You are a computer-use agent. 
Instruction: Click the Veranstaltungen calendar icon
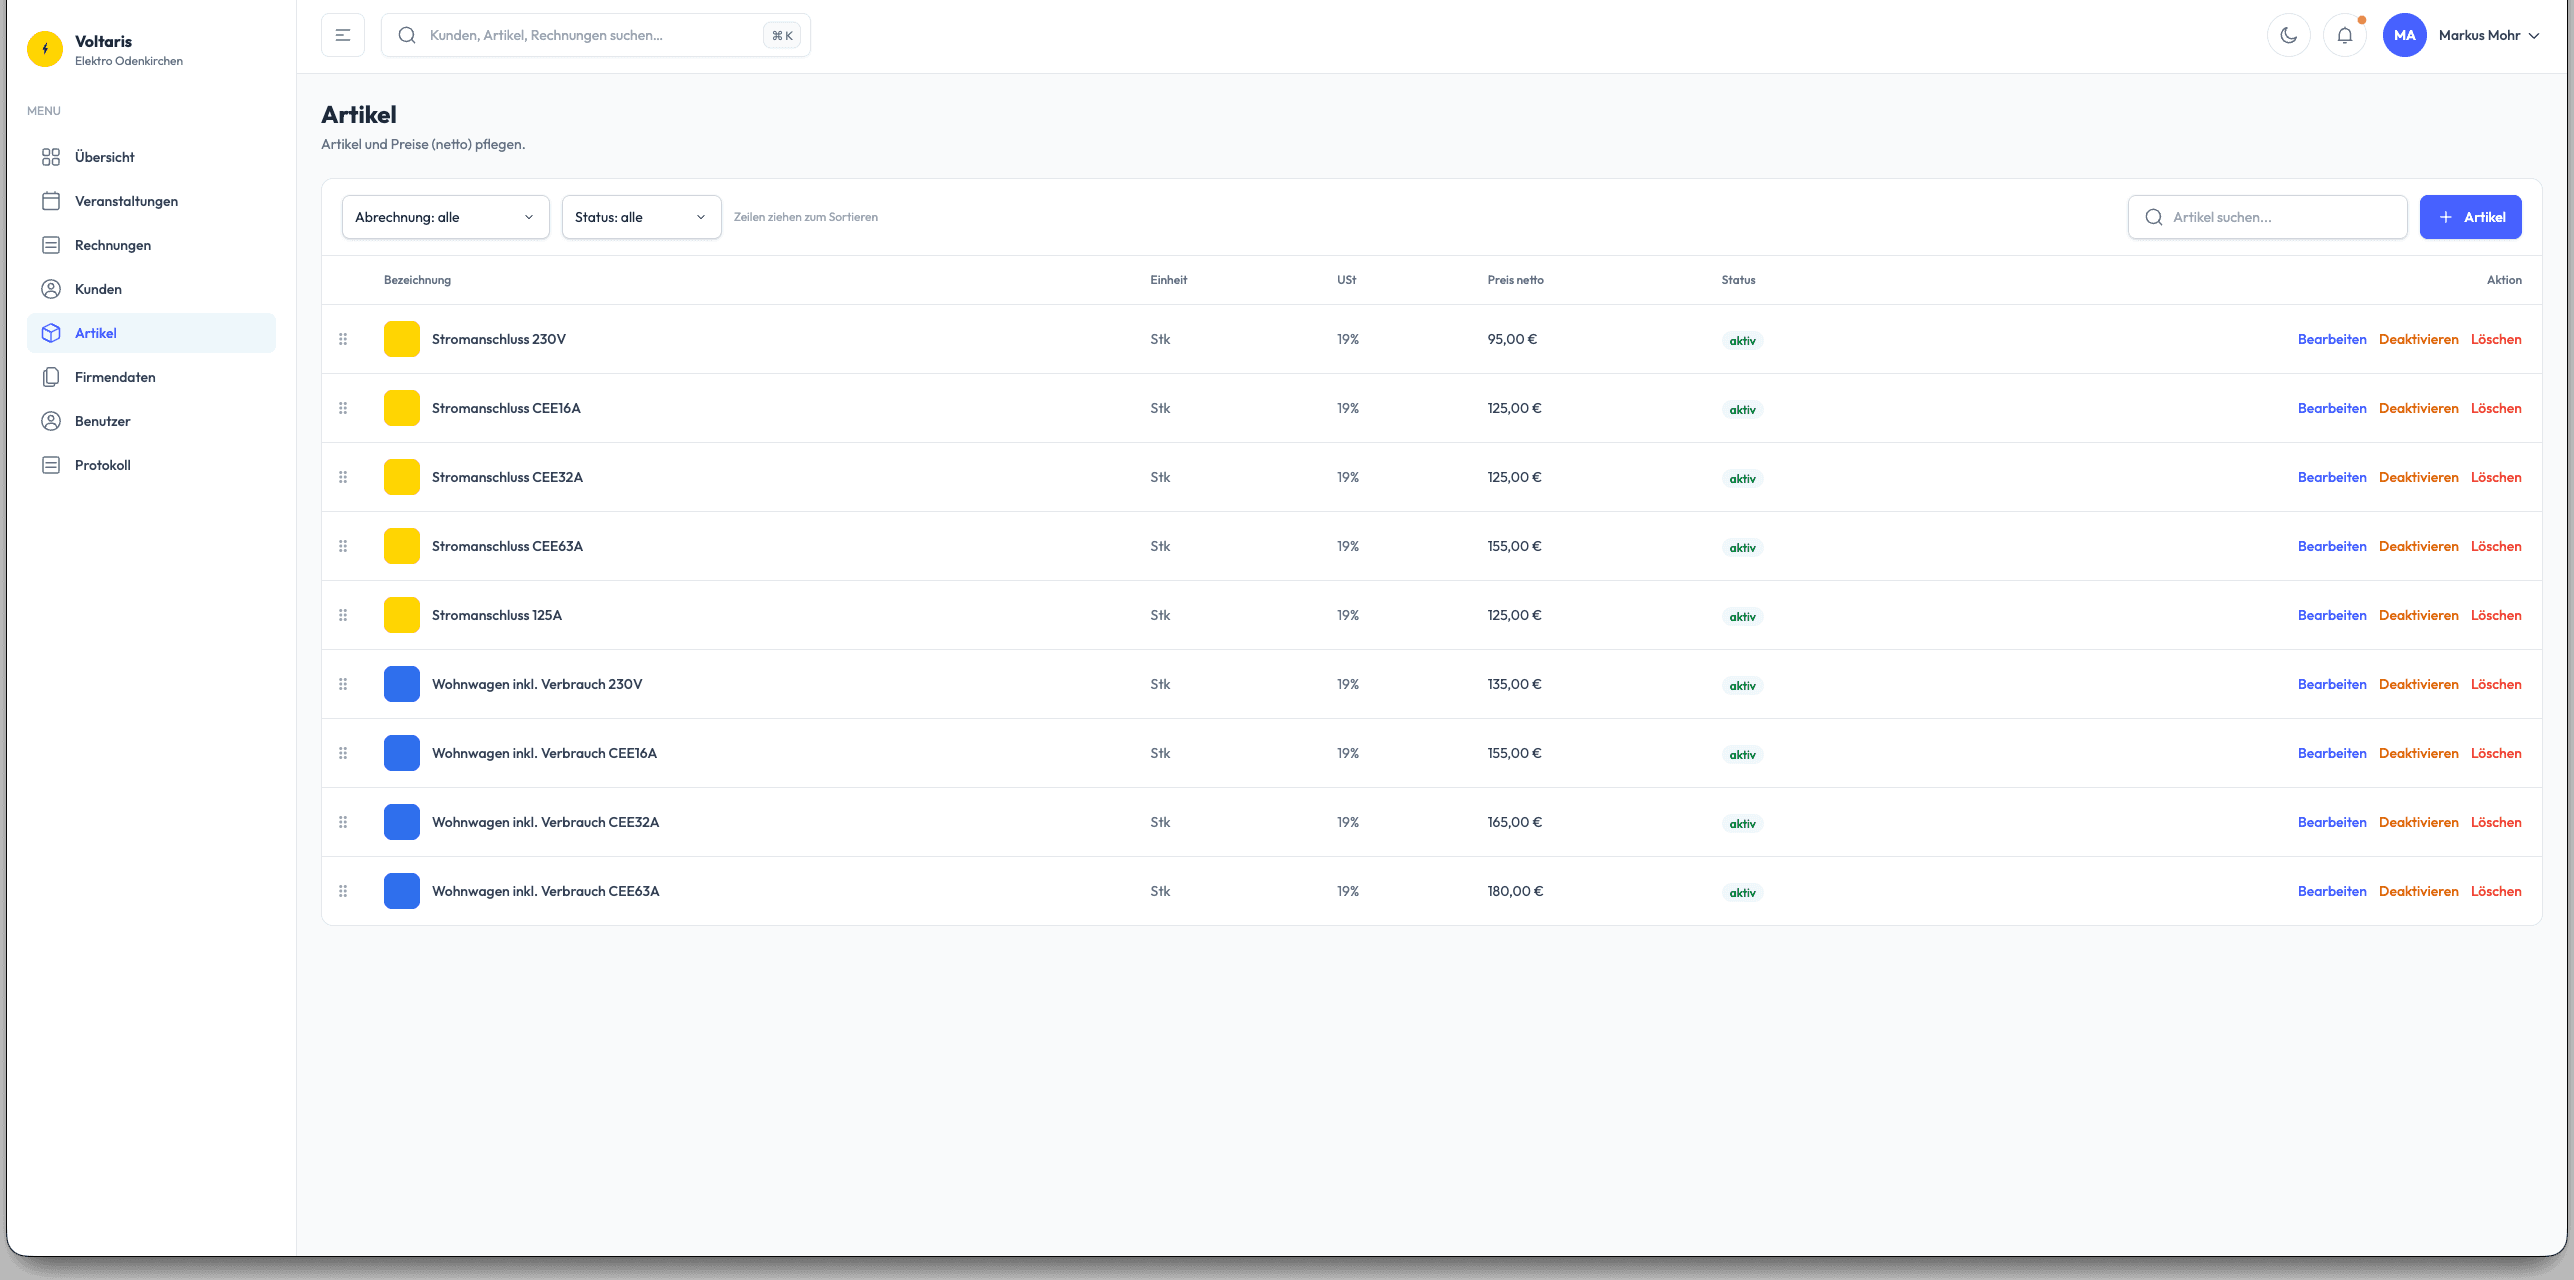(x=51, y=201)
